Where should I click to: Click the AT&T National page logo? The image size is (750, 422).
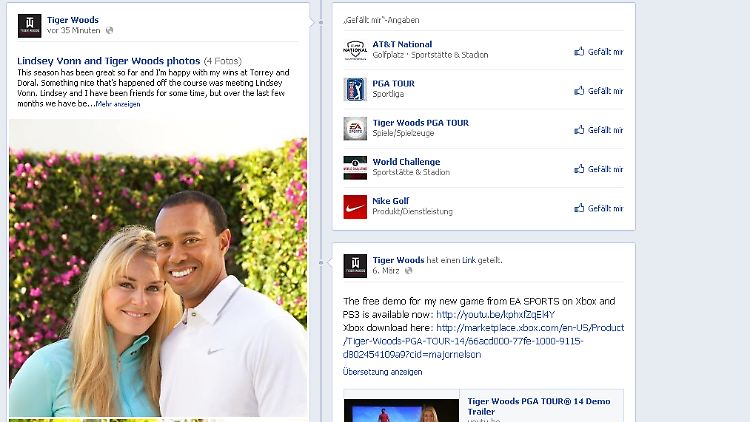(355, 50)
